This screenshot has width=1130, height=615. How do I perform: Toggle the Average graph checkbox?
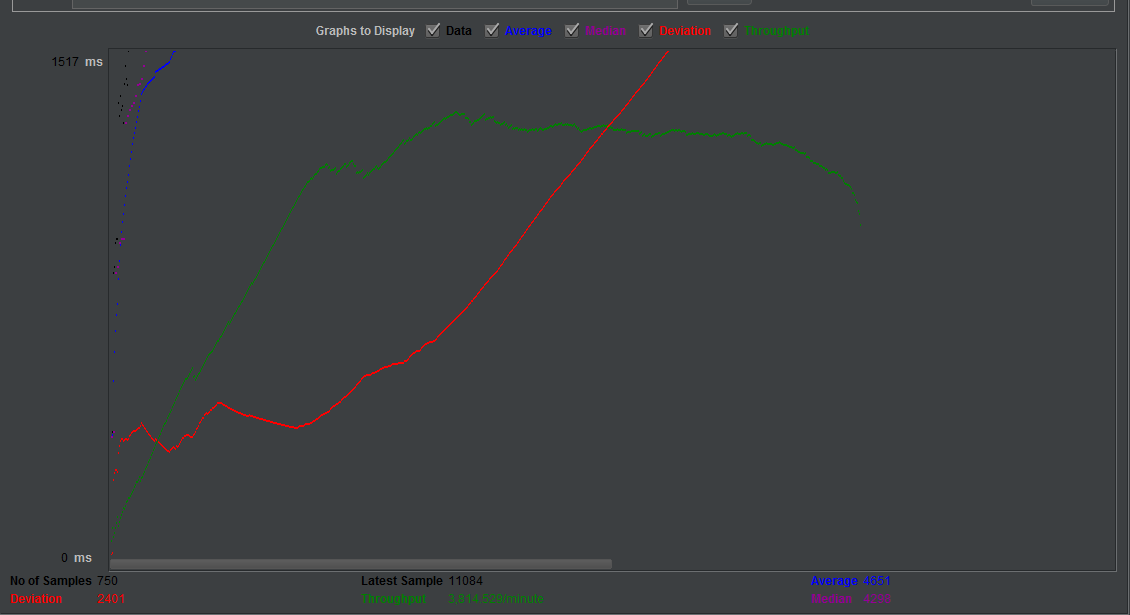tap(492, 30)
